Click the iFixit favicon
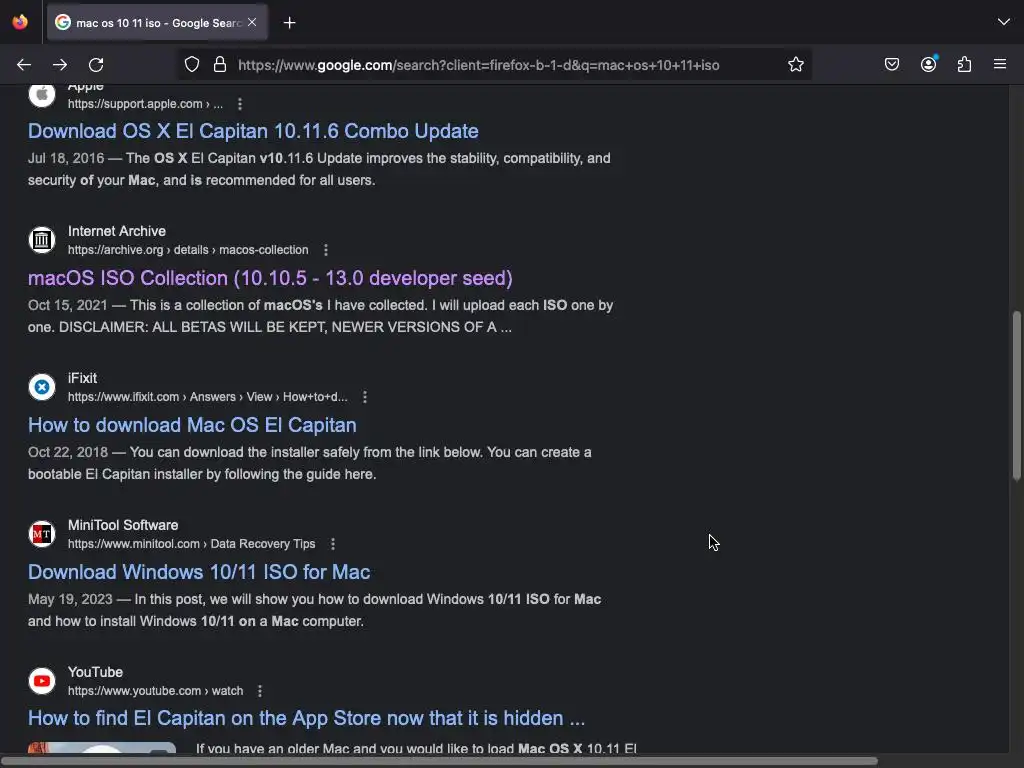Screen dimensions: 1024x768 click(42, 387)
